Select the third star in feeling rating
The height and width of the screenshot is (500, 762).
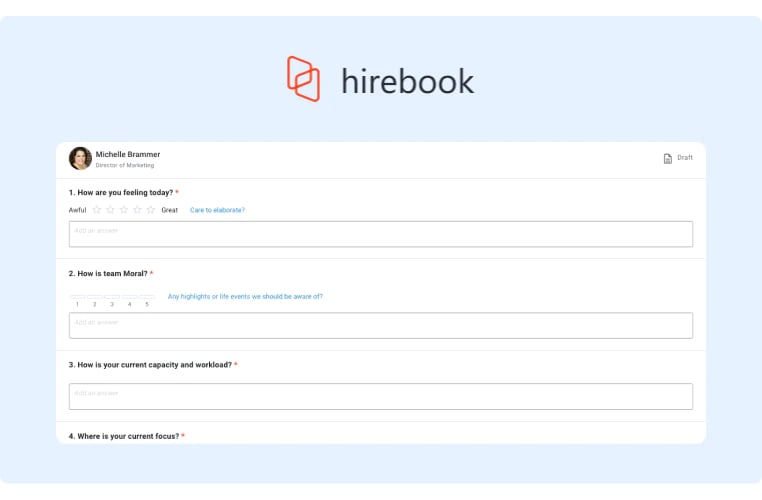(124, 209)
